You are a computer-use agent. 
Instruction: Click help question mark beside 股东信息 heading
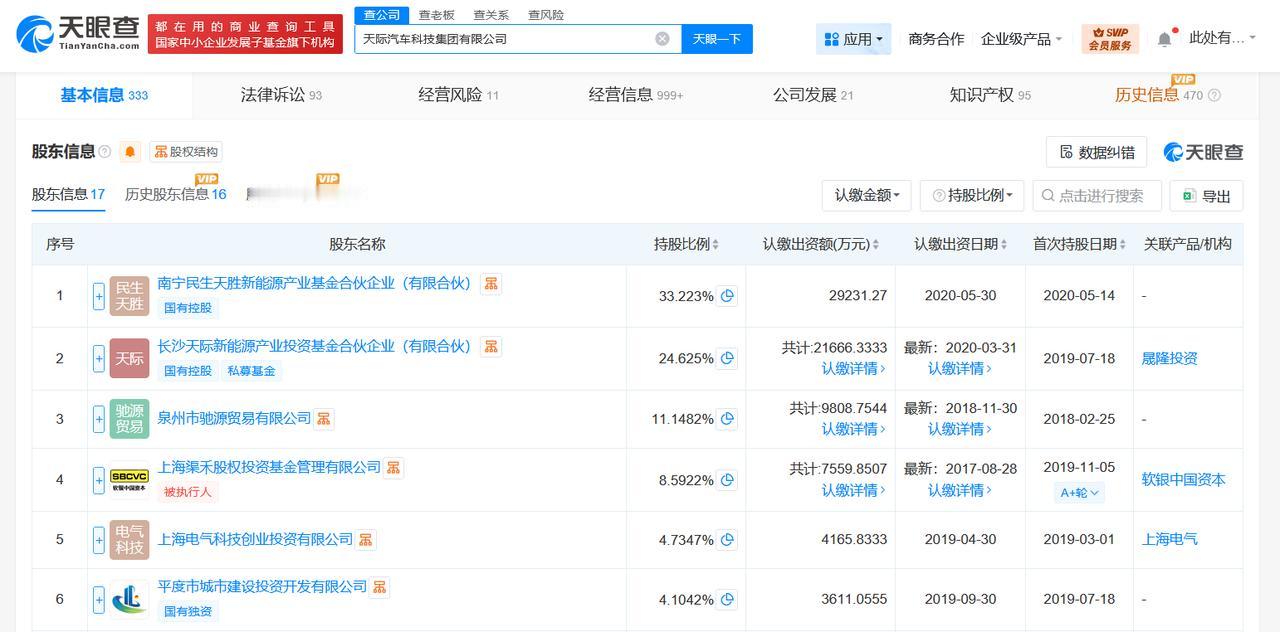[105, 152]
